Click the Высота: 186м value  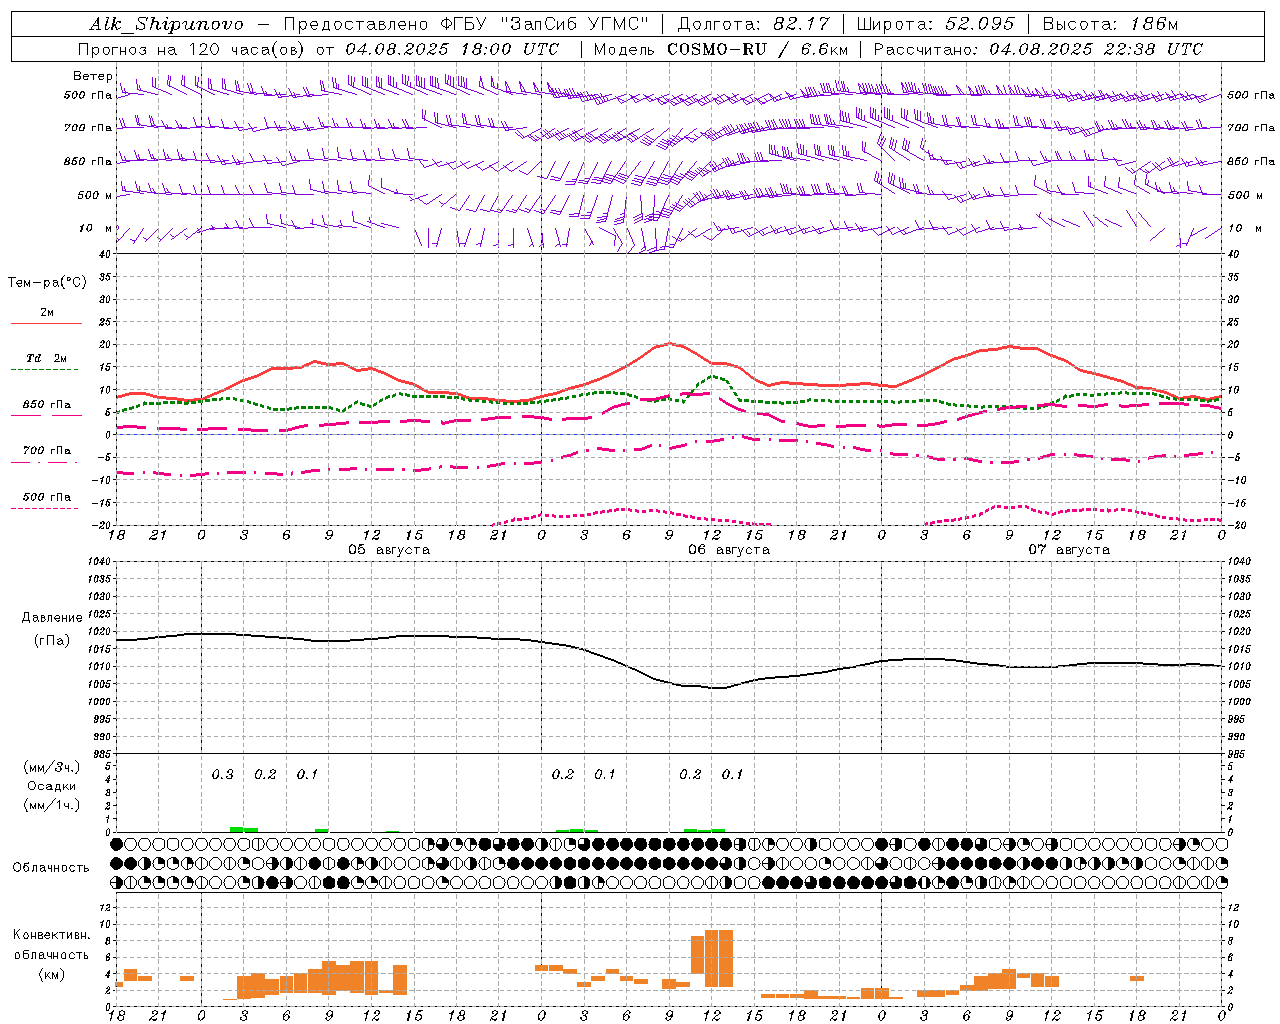(x=1110, y=24)
